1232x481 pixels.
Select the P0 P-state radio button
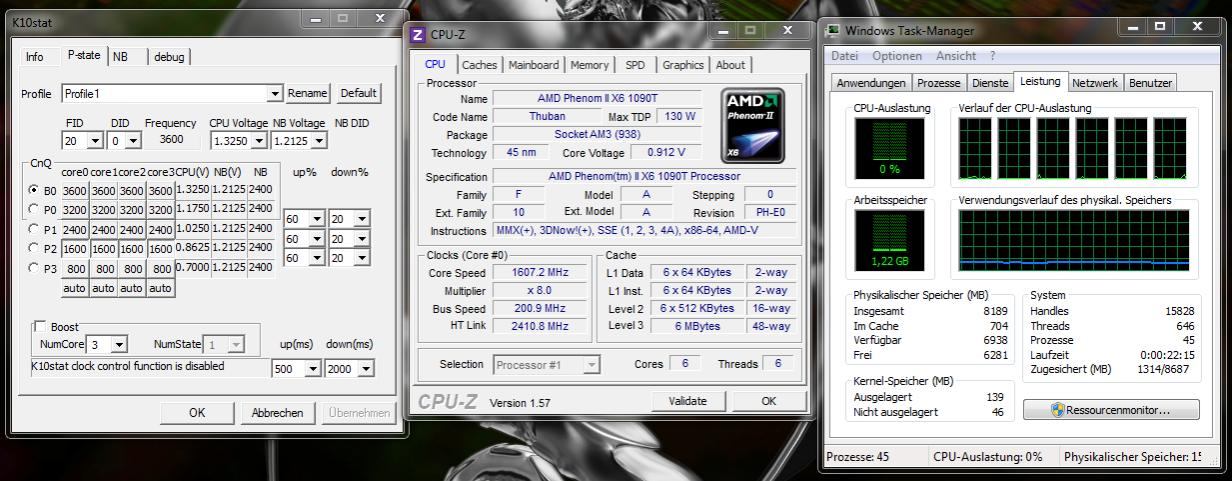point(36,209)
